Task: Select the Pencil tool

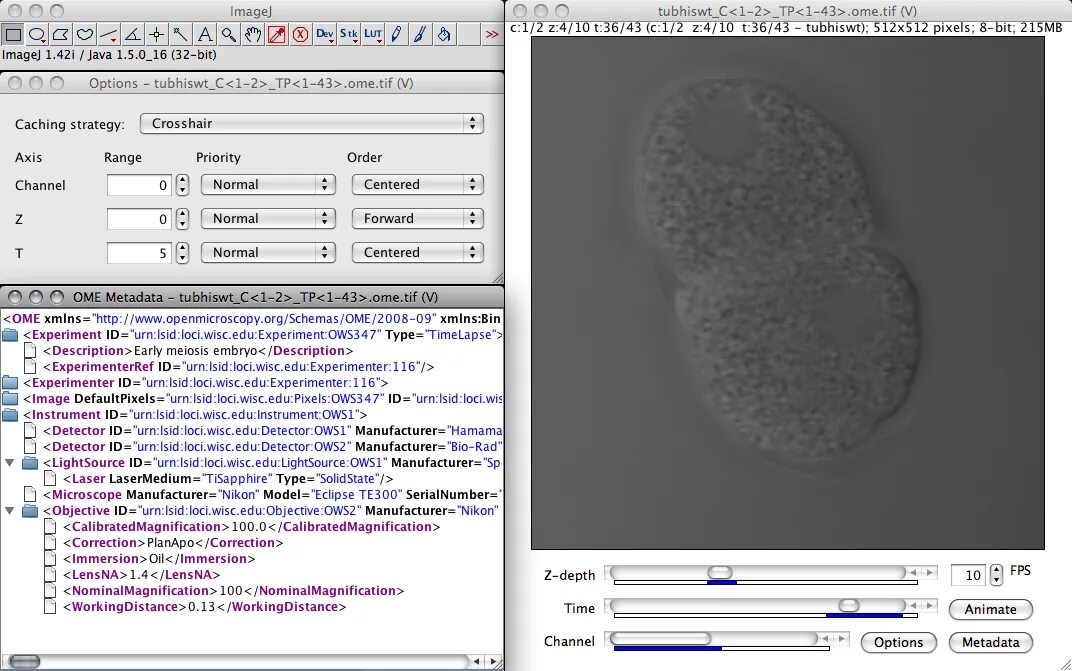Action: [x=397, y=34]
